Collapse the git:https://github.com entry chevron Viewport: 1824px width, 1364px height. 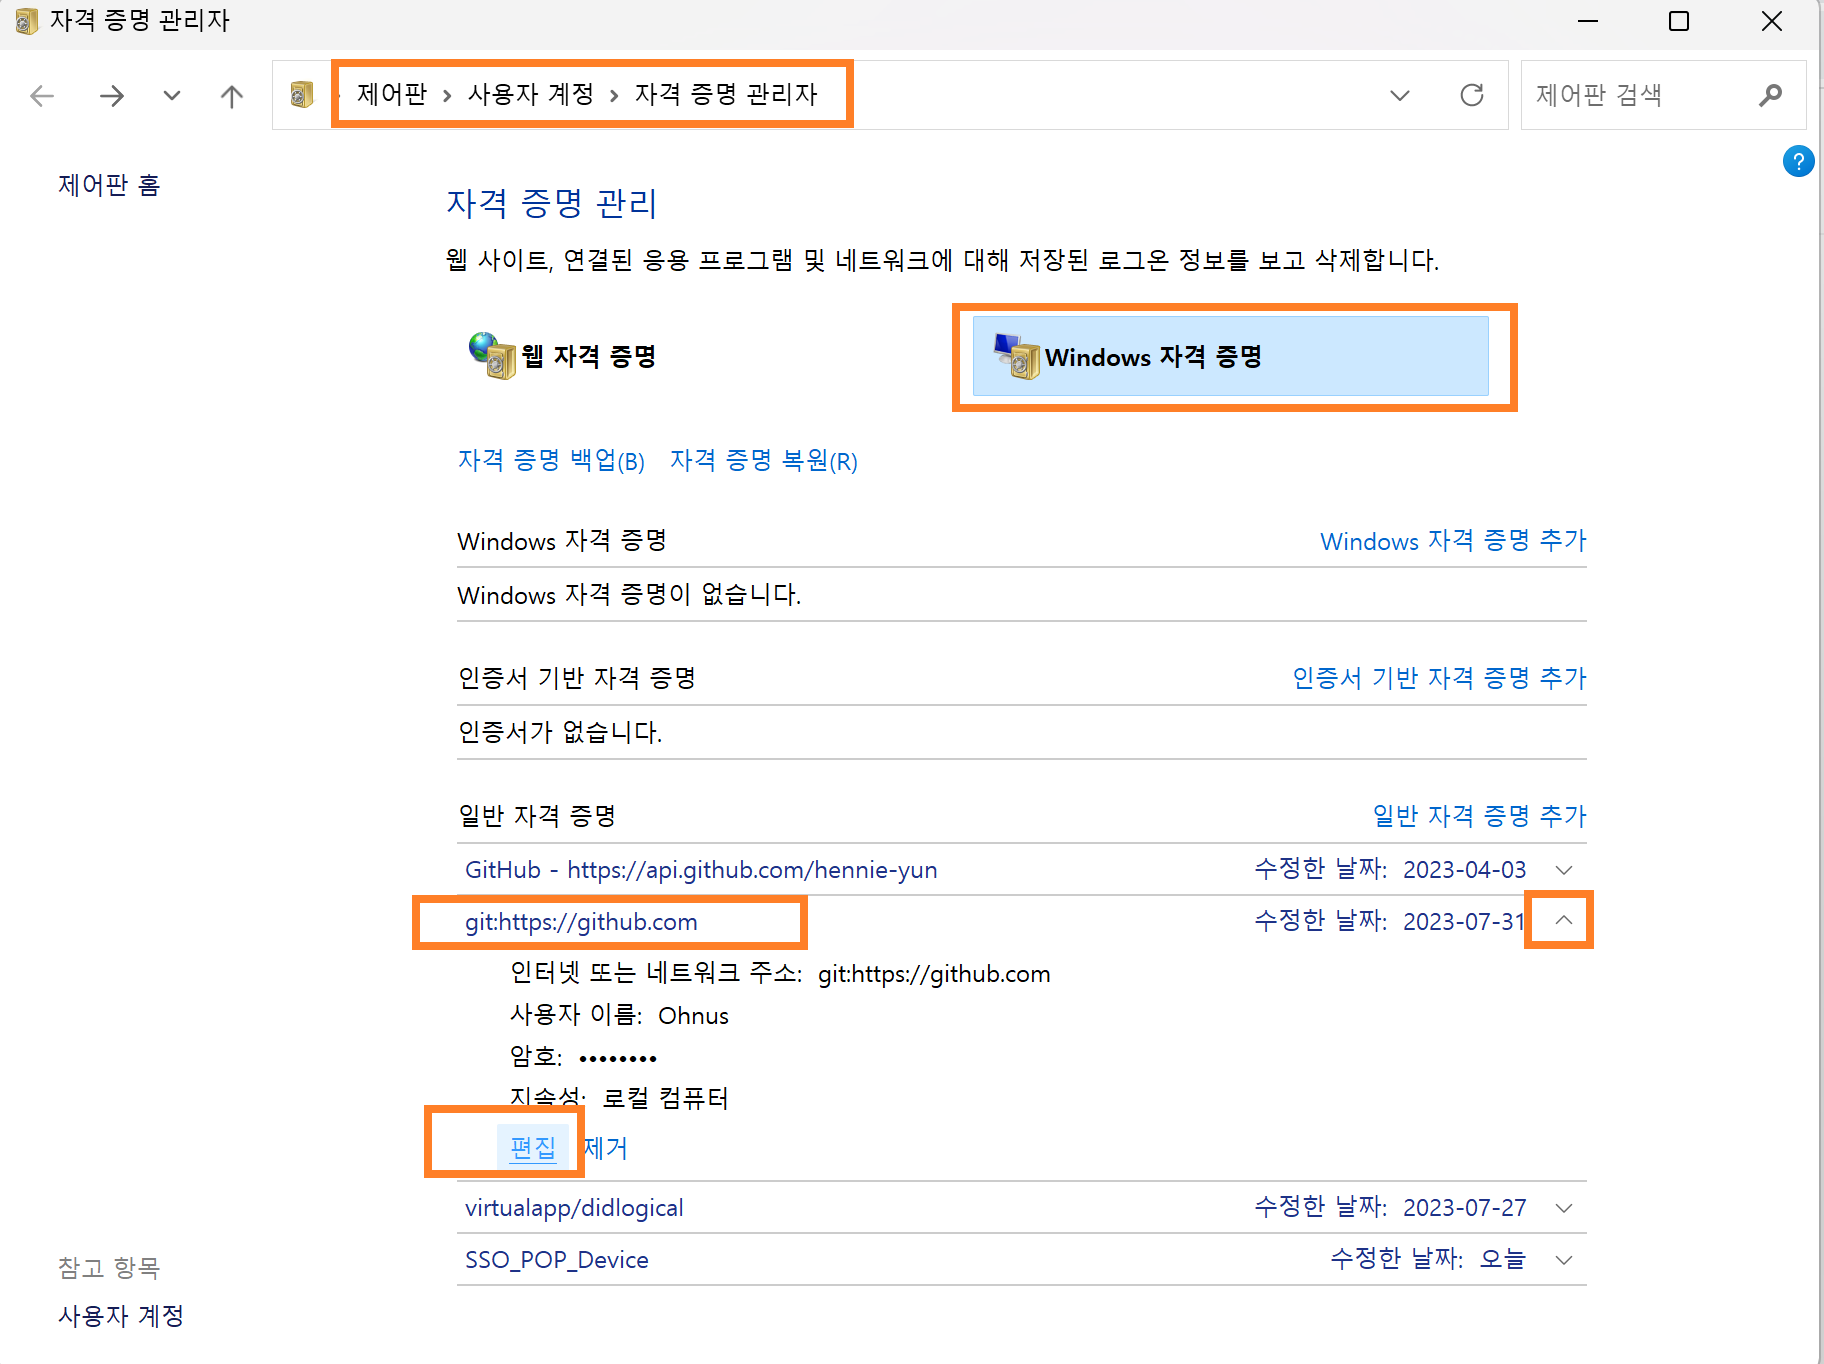coord(1564,920)
